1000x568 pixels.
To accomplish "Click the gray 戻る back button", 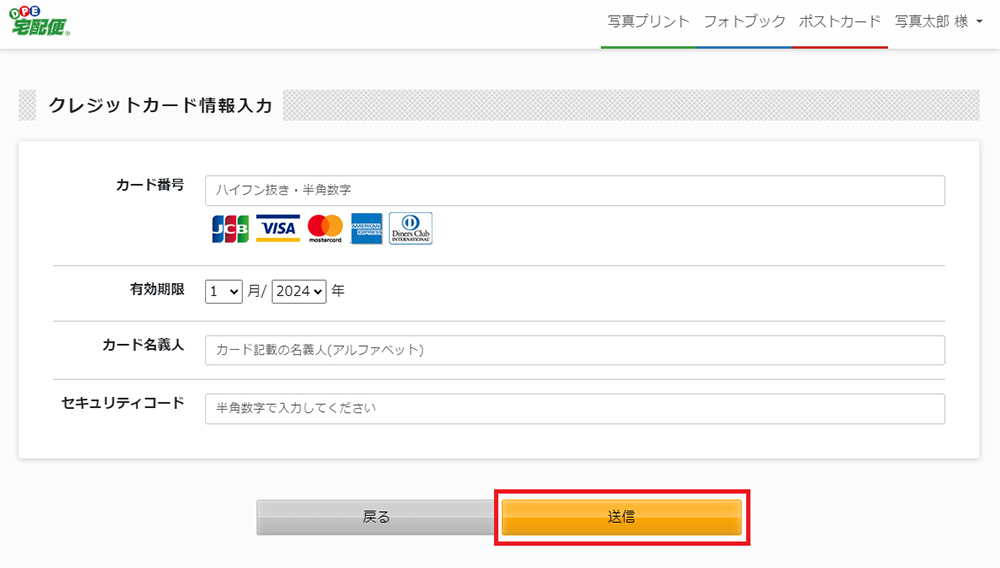I will click(x=376, y=517).
